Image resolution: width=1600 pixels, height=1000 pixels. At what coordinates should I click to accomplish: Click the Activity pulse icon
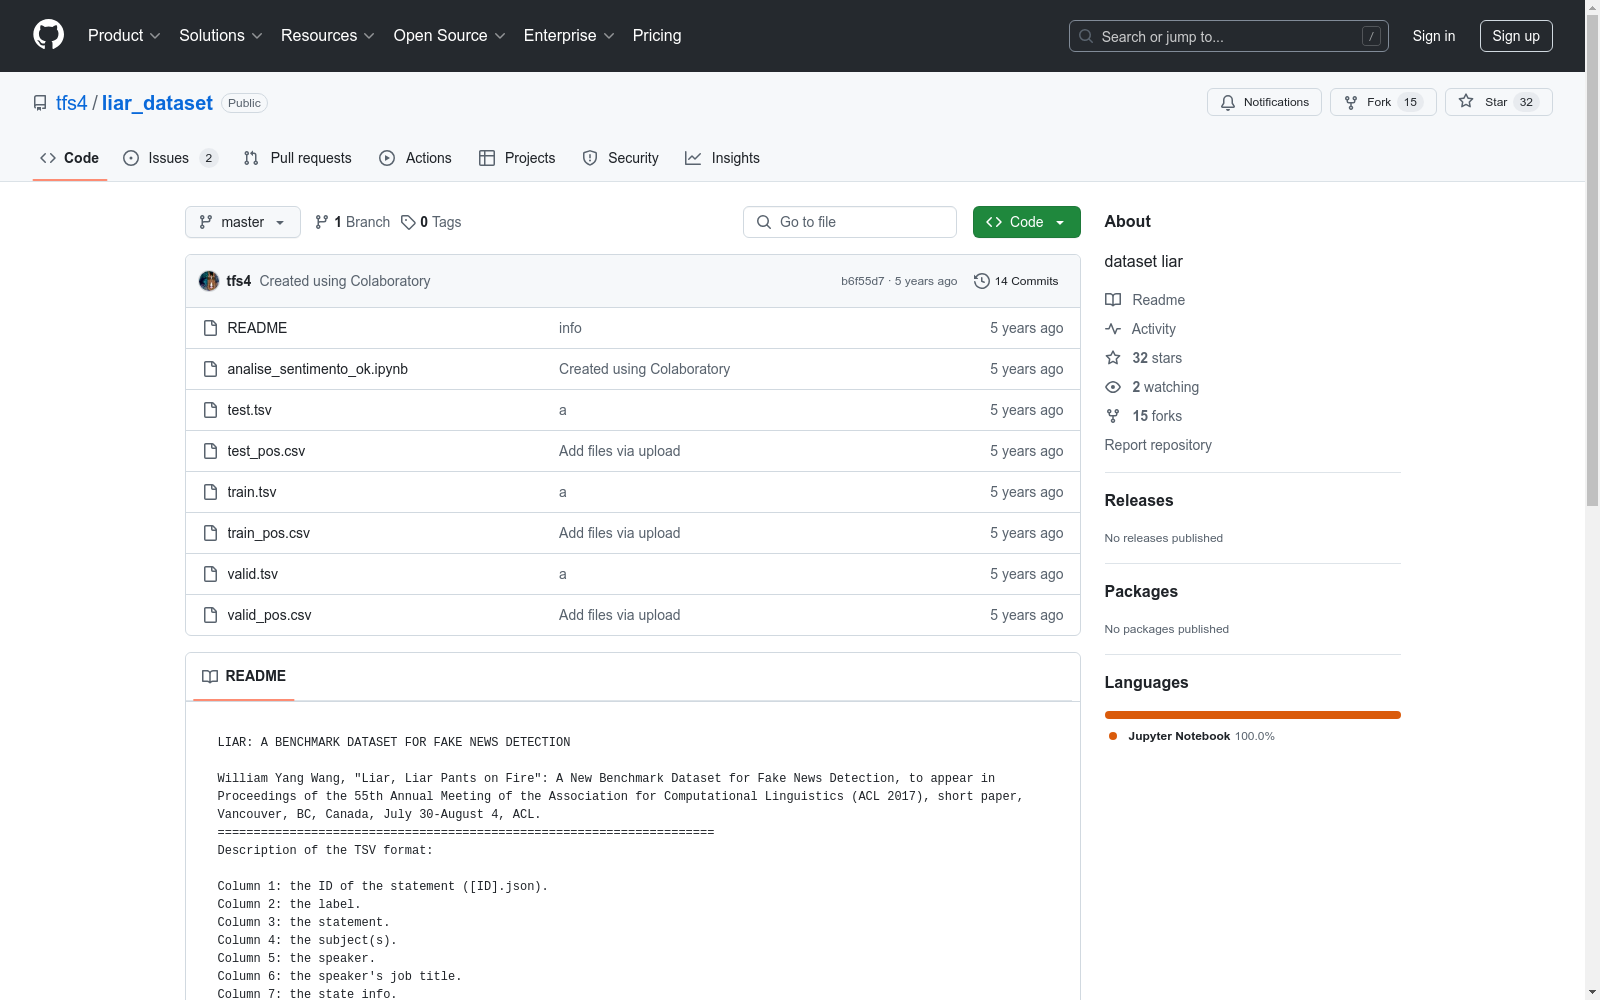[1113, 329]
